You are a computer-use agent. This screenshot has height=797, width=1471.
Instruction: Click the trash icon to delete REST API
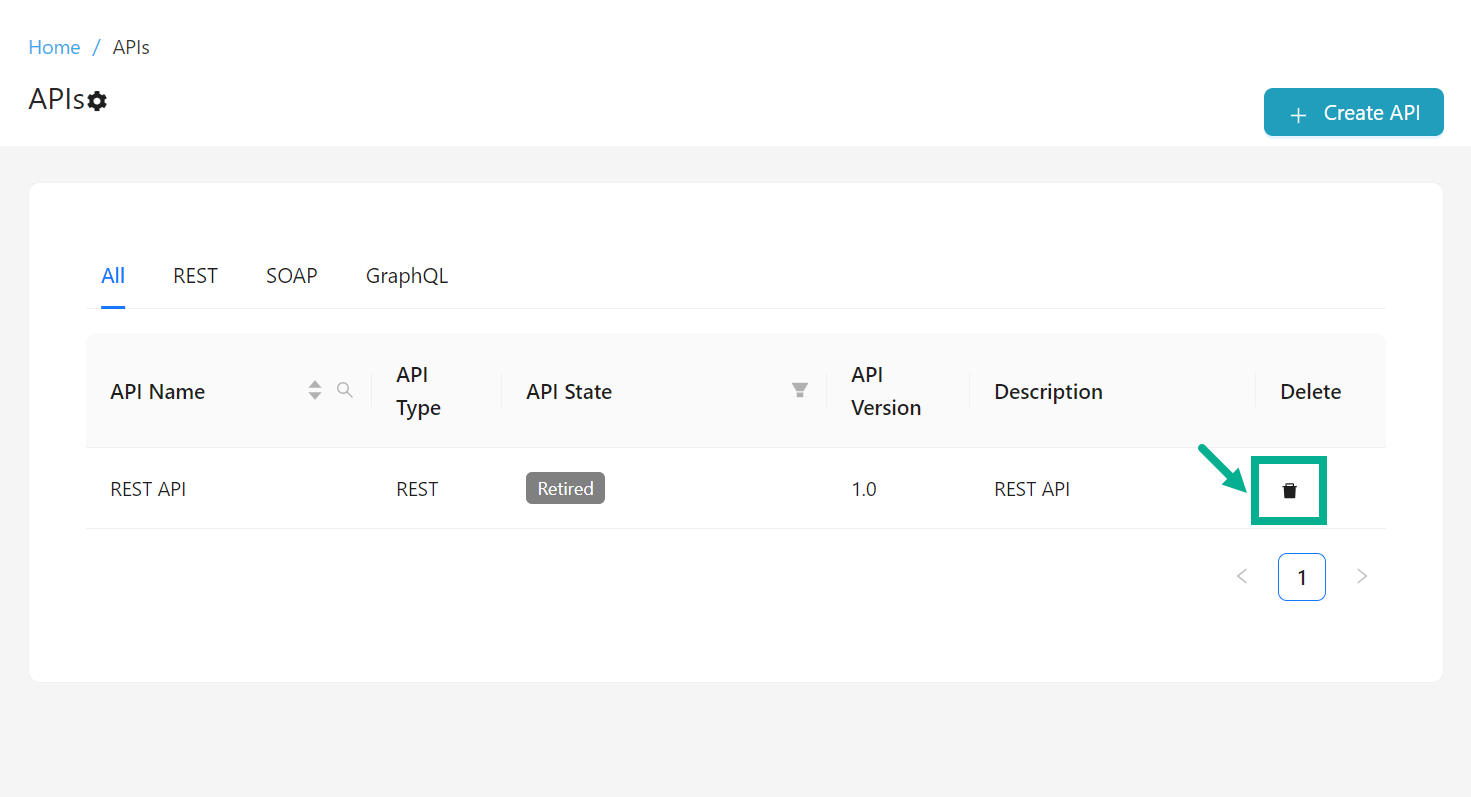click(x=1289, y=490)
